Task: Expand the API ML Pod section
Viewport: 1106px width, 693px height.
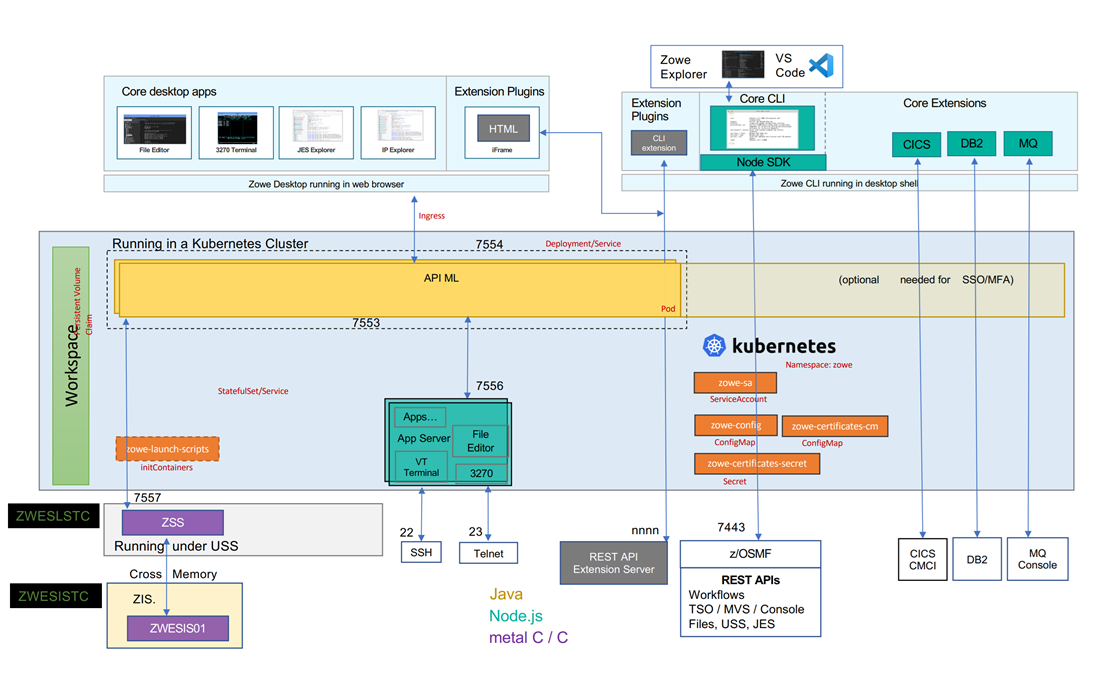Action: (440, 278)
